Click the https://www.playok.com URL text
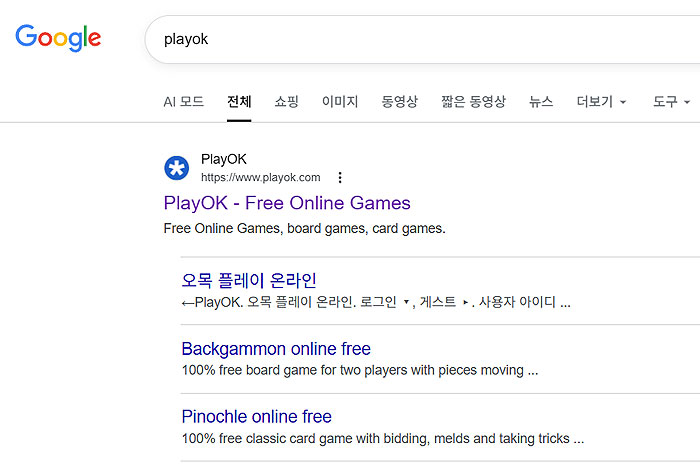Screen dimensions: 700x466 [x=261, y=178]
